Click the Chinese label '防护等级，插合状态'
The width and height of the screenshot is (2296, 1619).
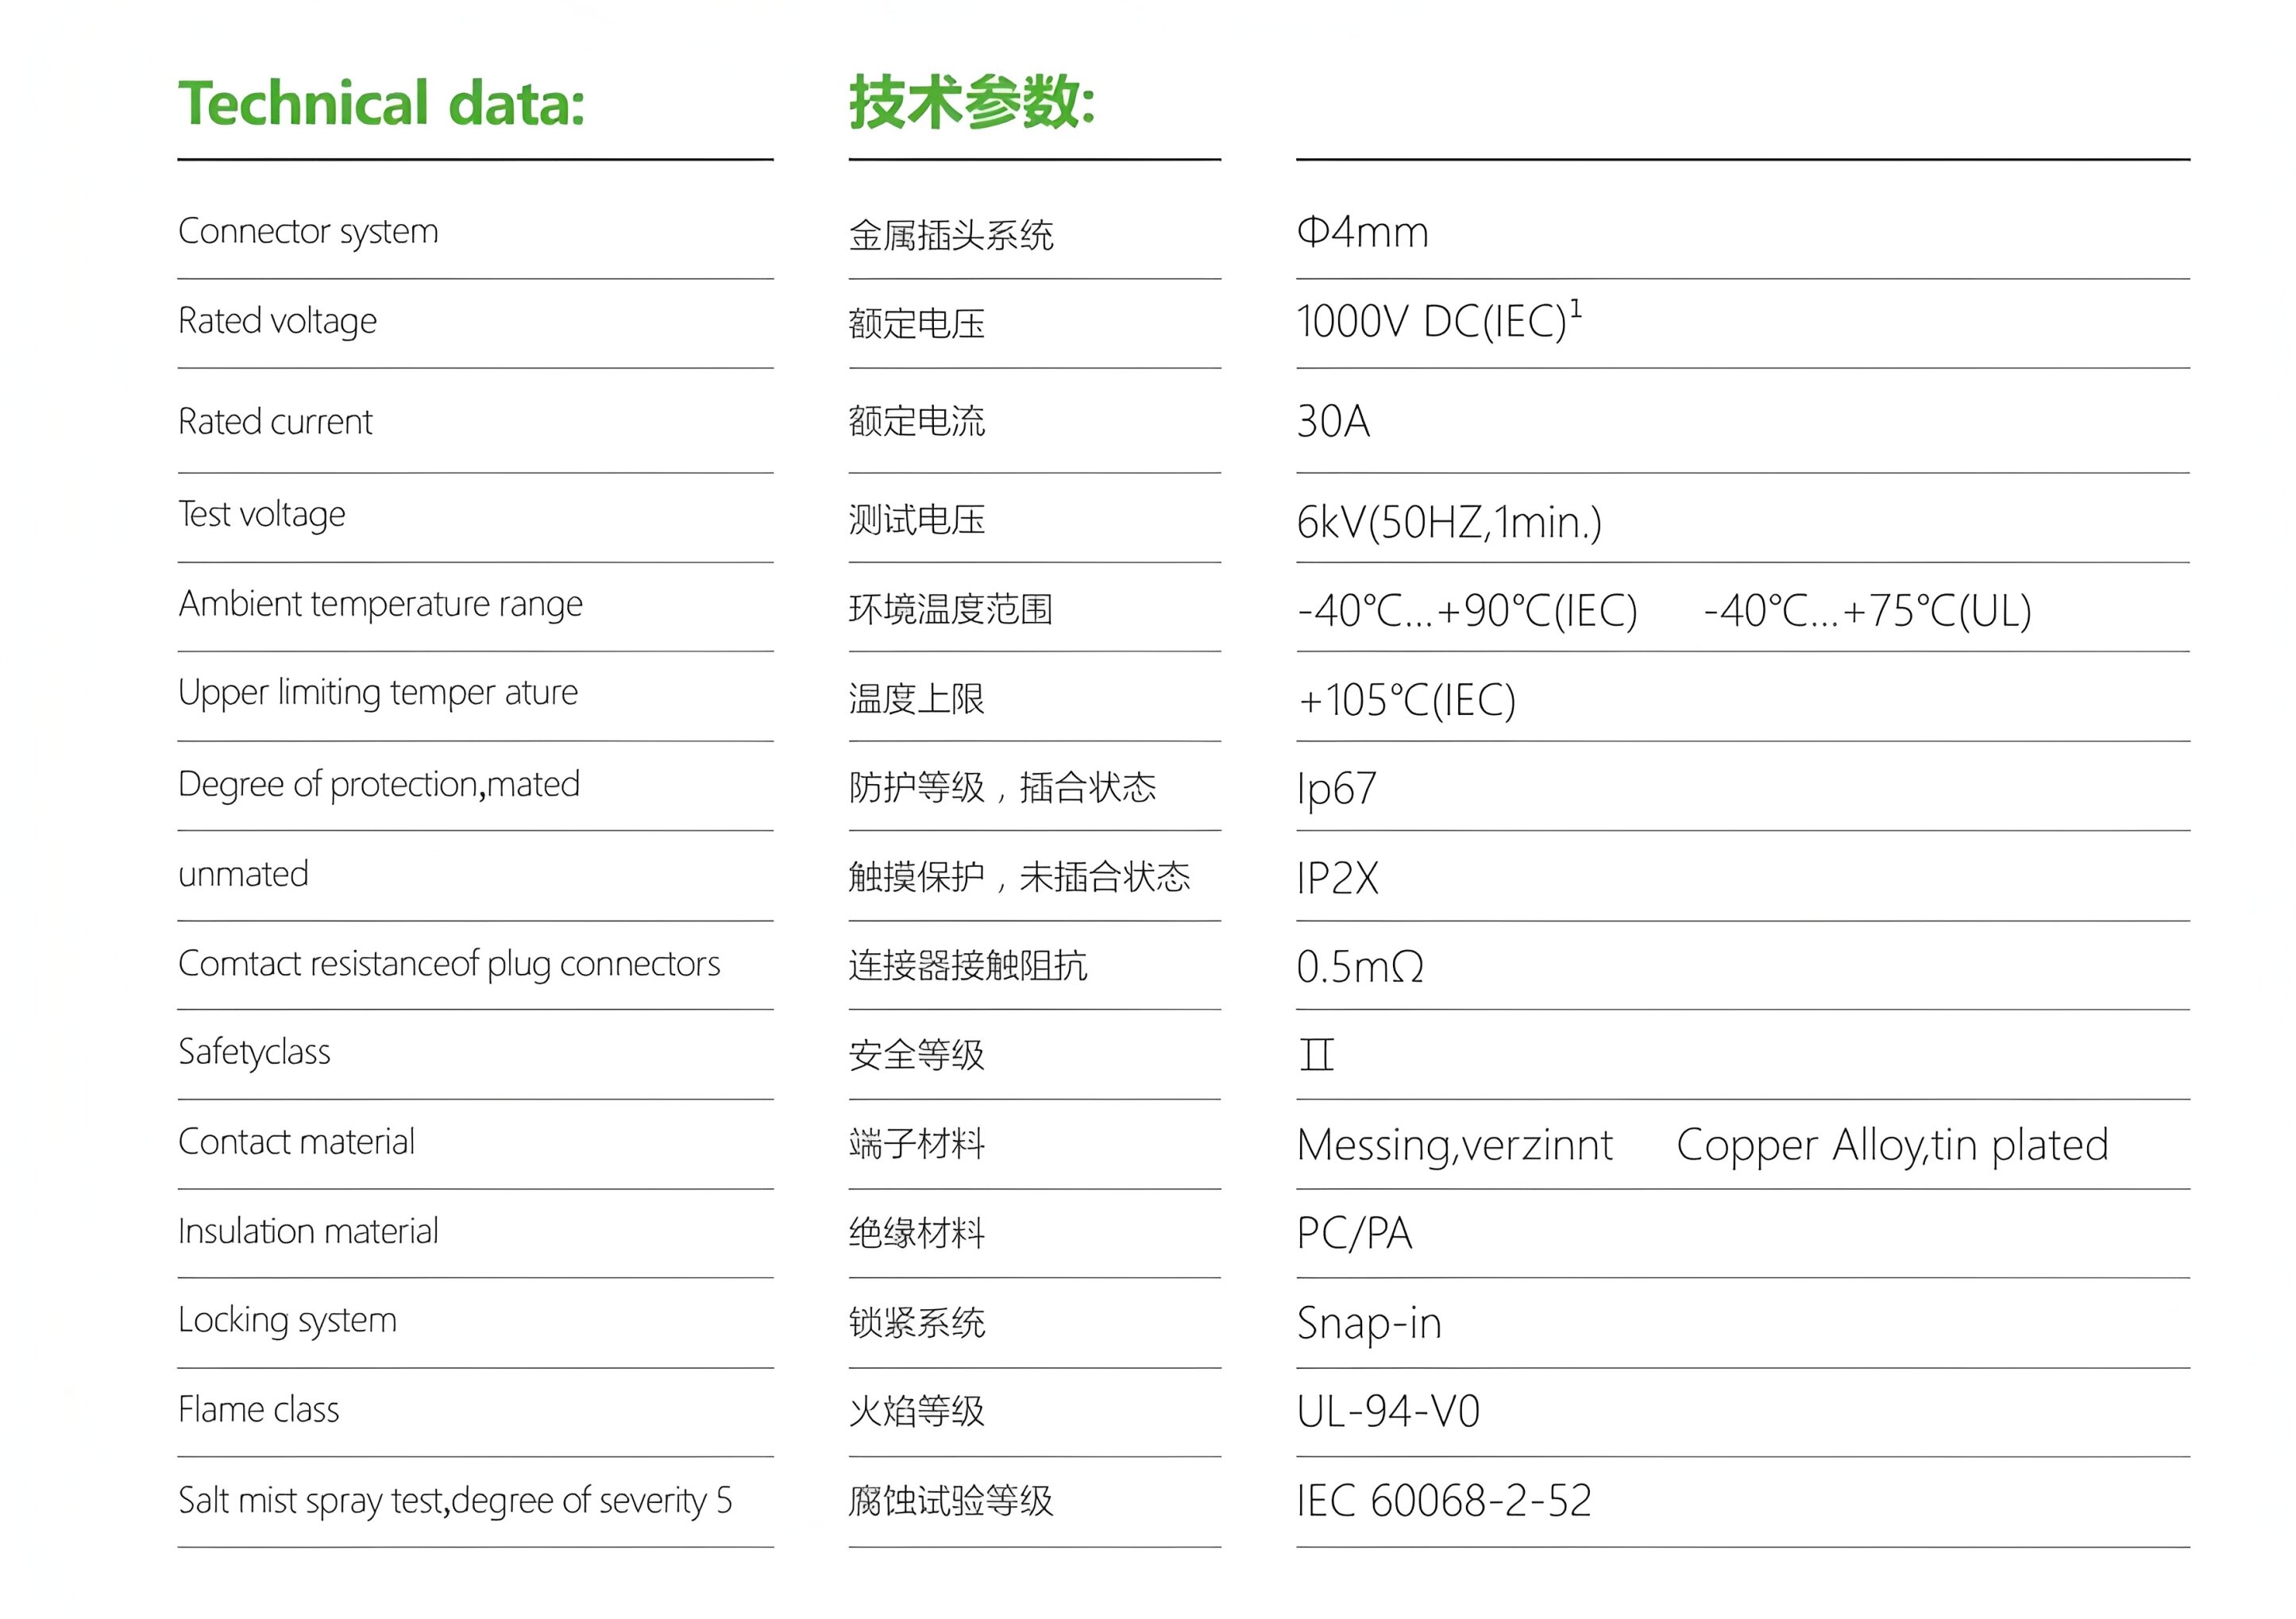click(x=1003, y=788)
